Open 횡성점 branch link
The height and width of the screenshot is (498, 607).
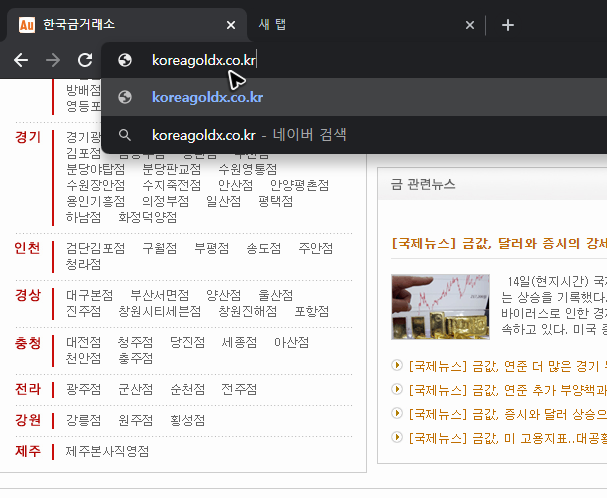[x=187, y=421]
